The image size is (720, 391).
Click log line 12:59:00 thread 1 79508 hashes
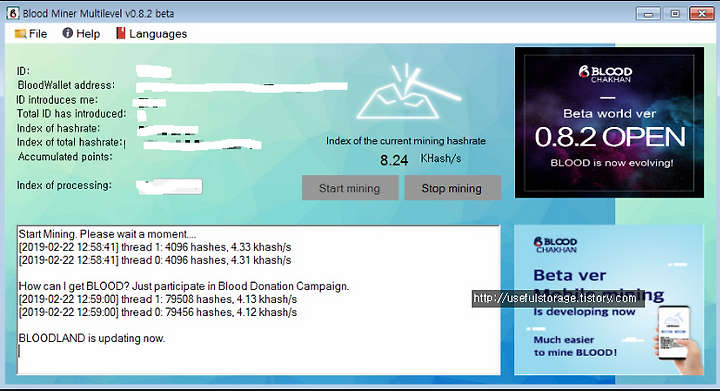click(158, 299)
